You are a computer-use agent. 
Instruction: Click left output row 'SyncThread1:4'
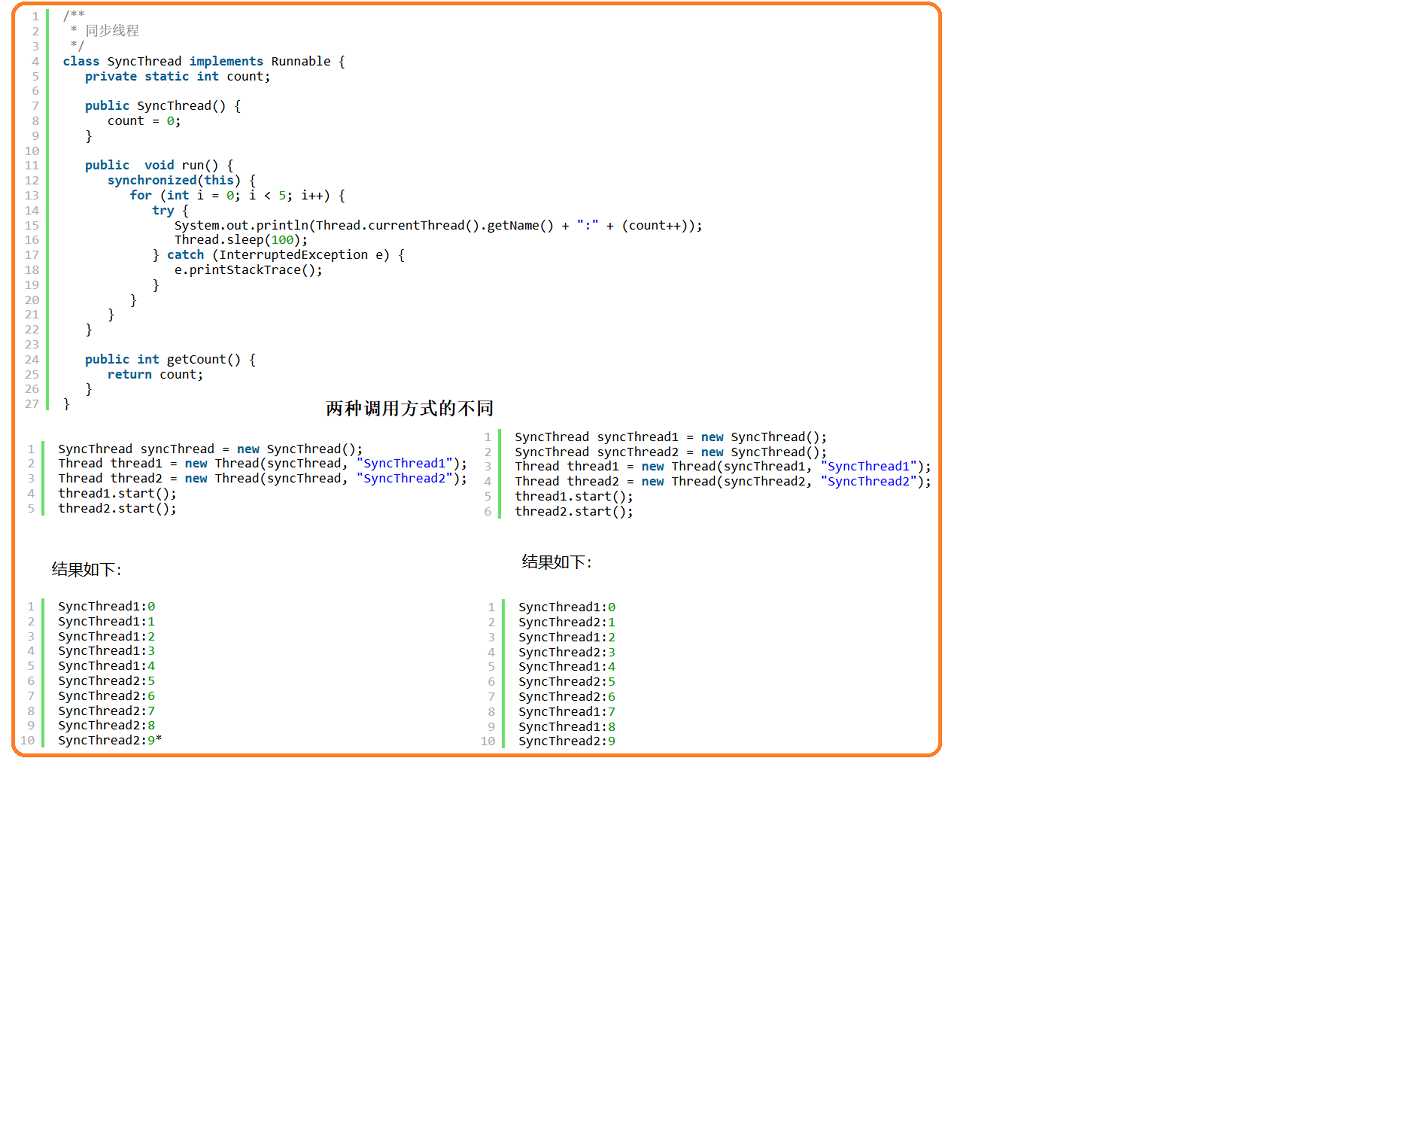tap(106, 665)
